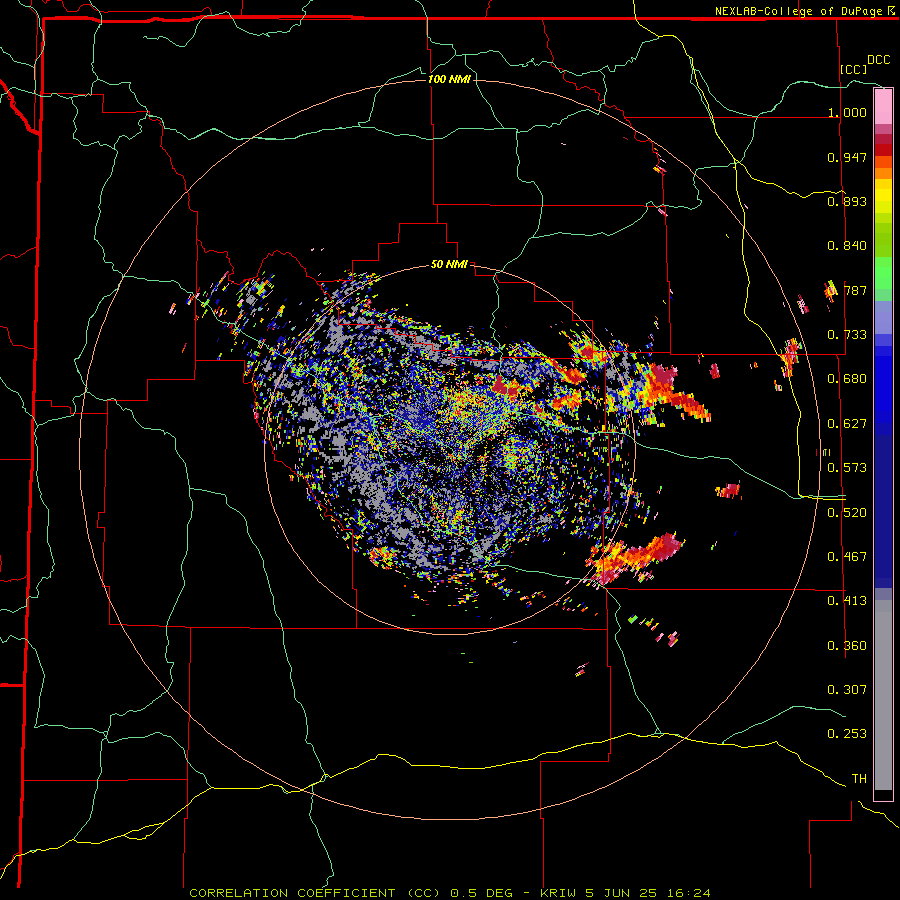Viewport: 900px width, 900px height.
Task: Select the 0.573 legend value
Action: pos(847,468)
